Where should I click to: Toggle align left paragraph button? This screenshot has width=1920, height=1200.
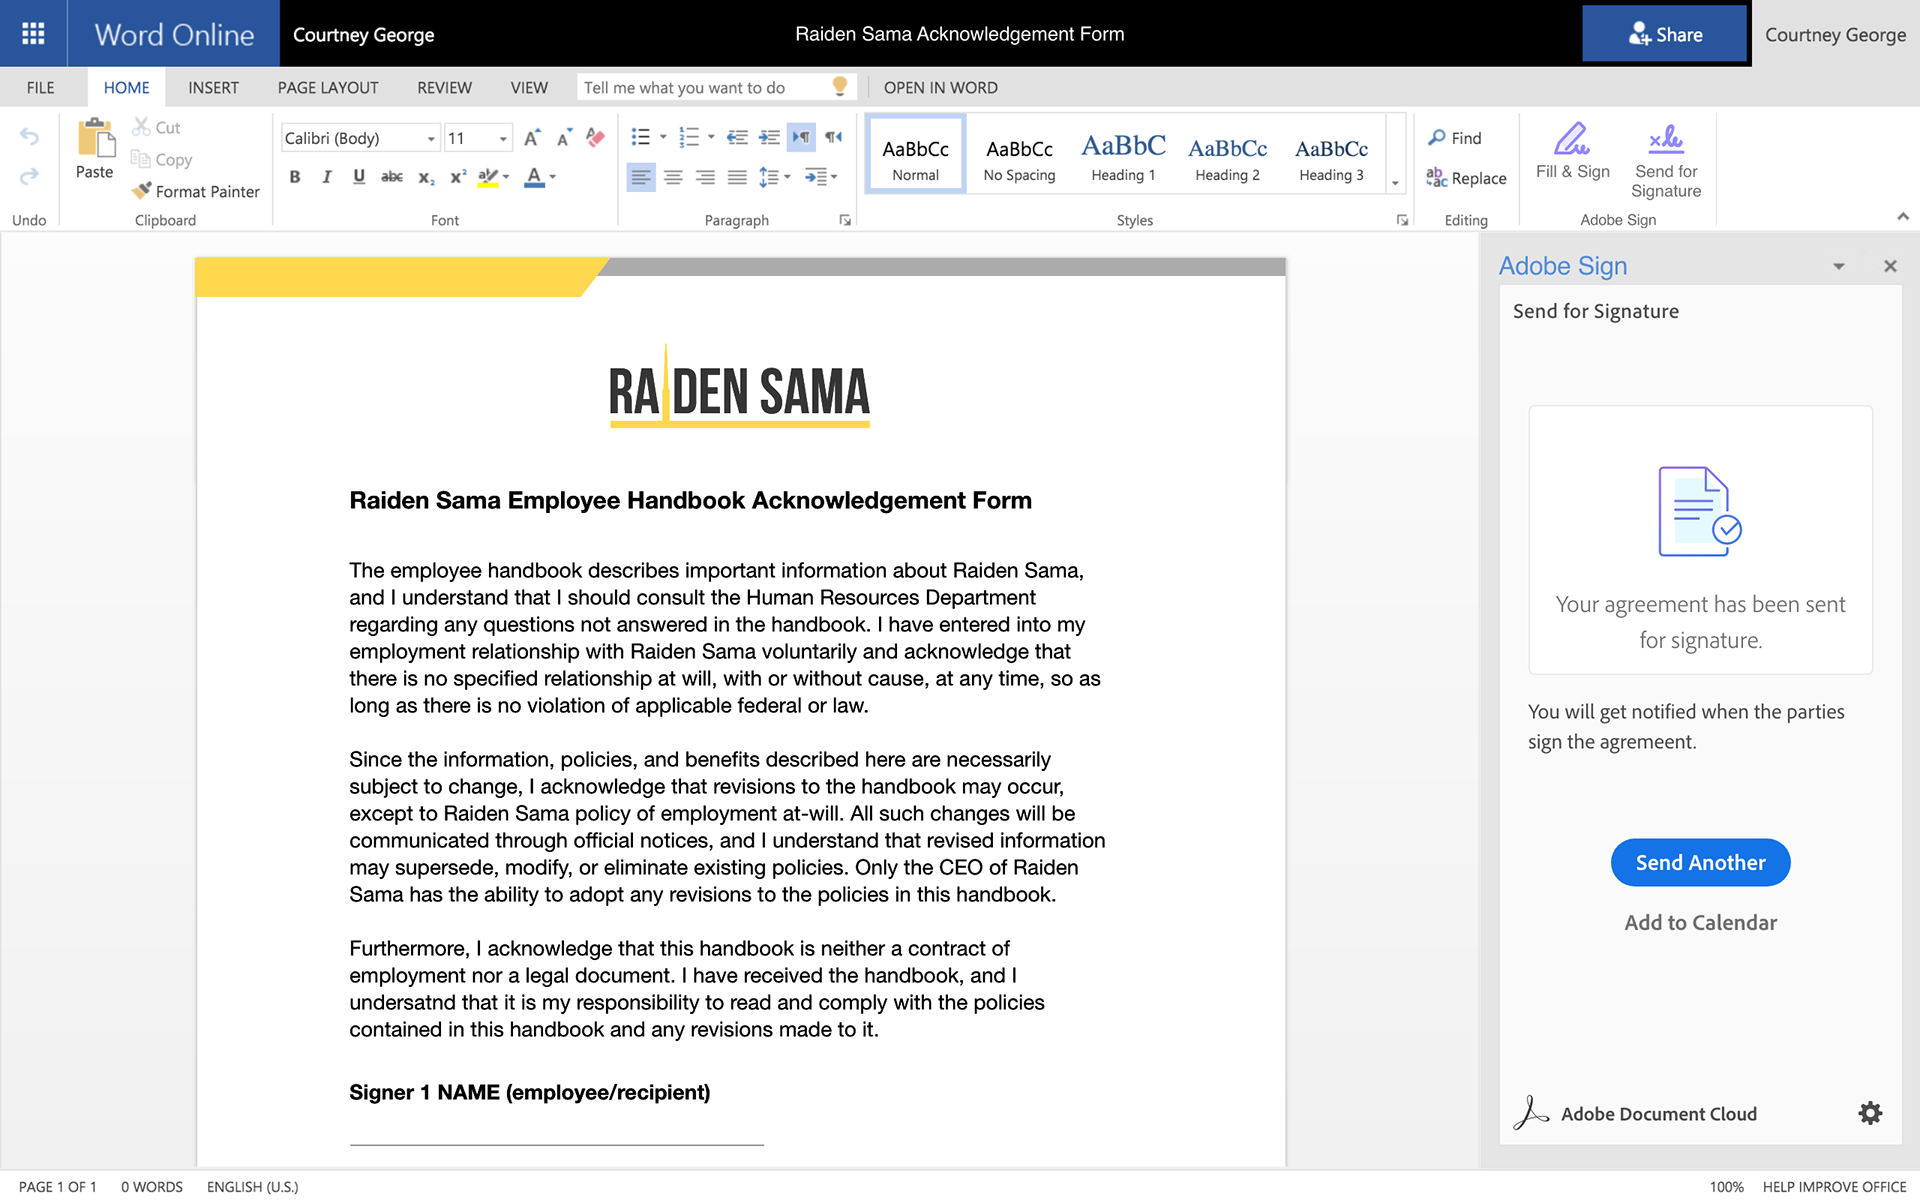[x=641, y=177]
